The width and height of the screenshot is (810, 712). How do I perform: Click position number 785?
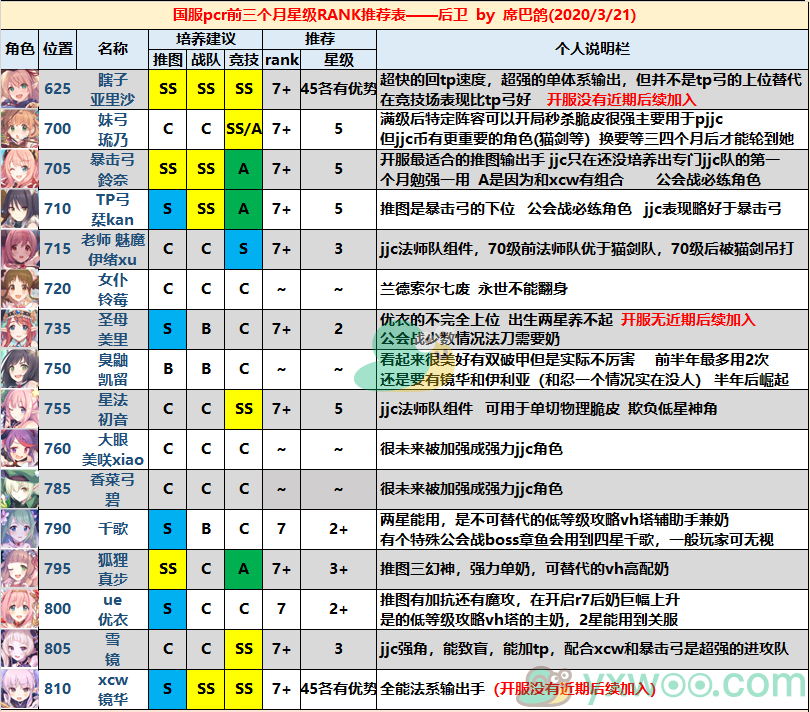57,489
